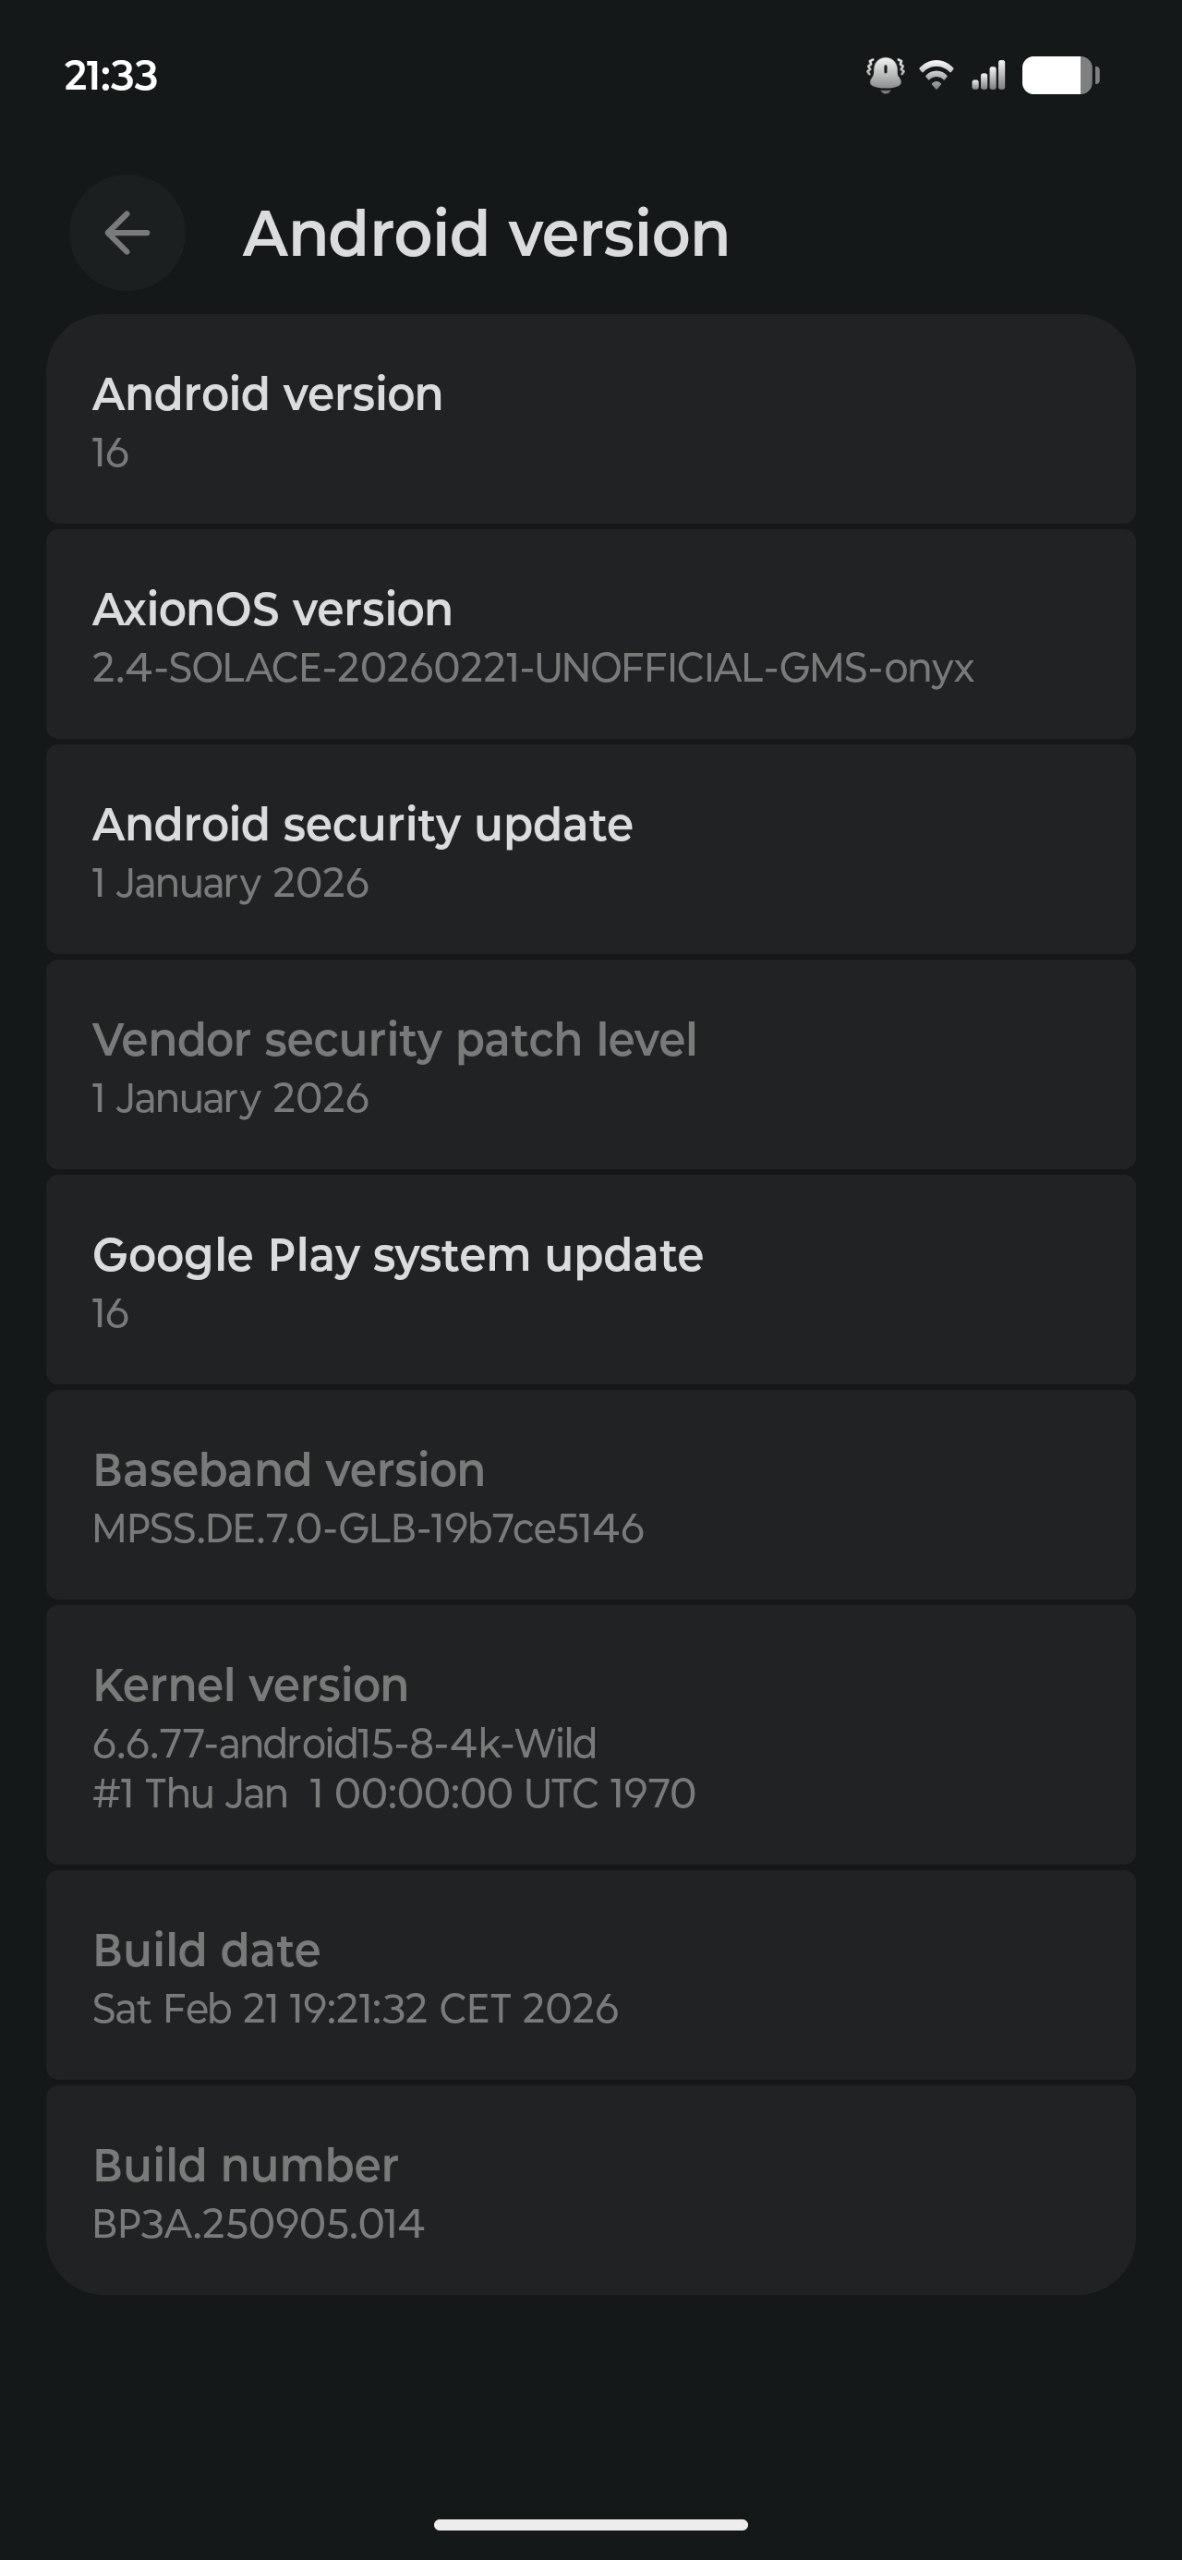Tap the cellular signal bars icon
The height and width of the screenshot is (2560, 1182).
988,75
